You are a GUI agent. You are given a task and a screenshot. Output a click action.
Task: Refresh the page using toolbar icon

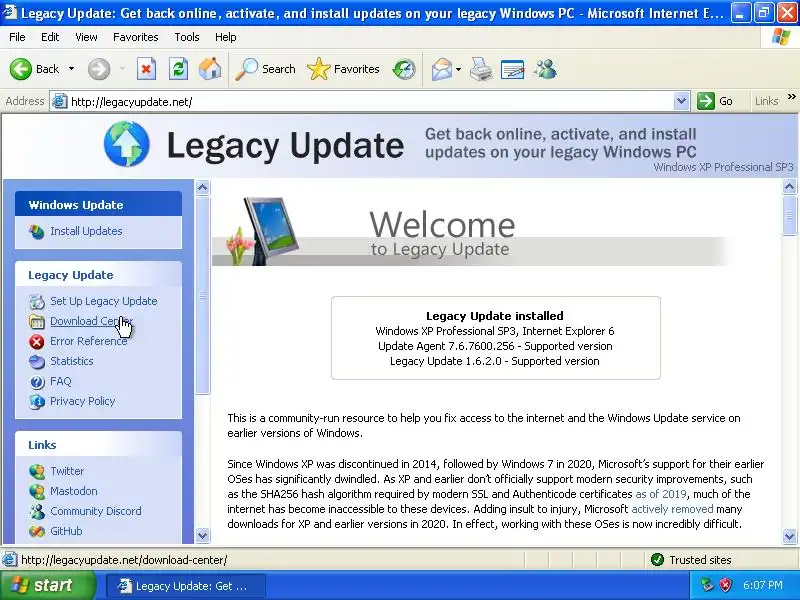click(x=179, y=69)
